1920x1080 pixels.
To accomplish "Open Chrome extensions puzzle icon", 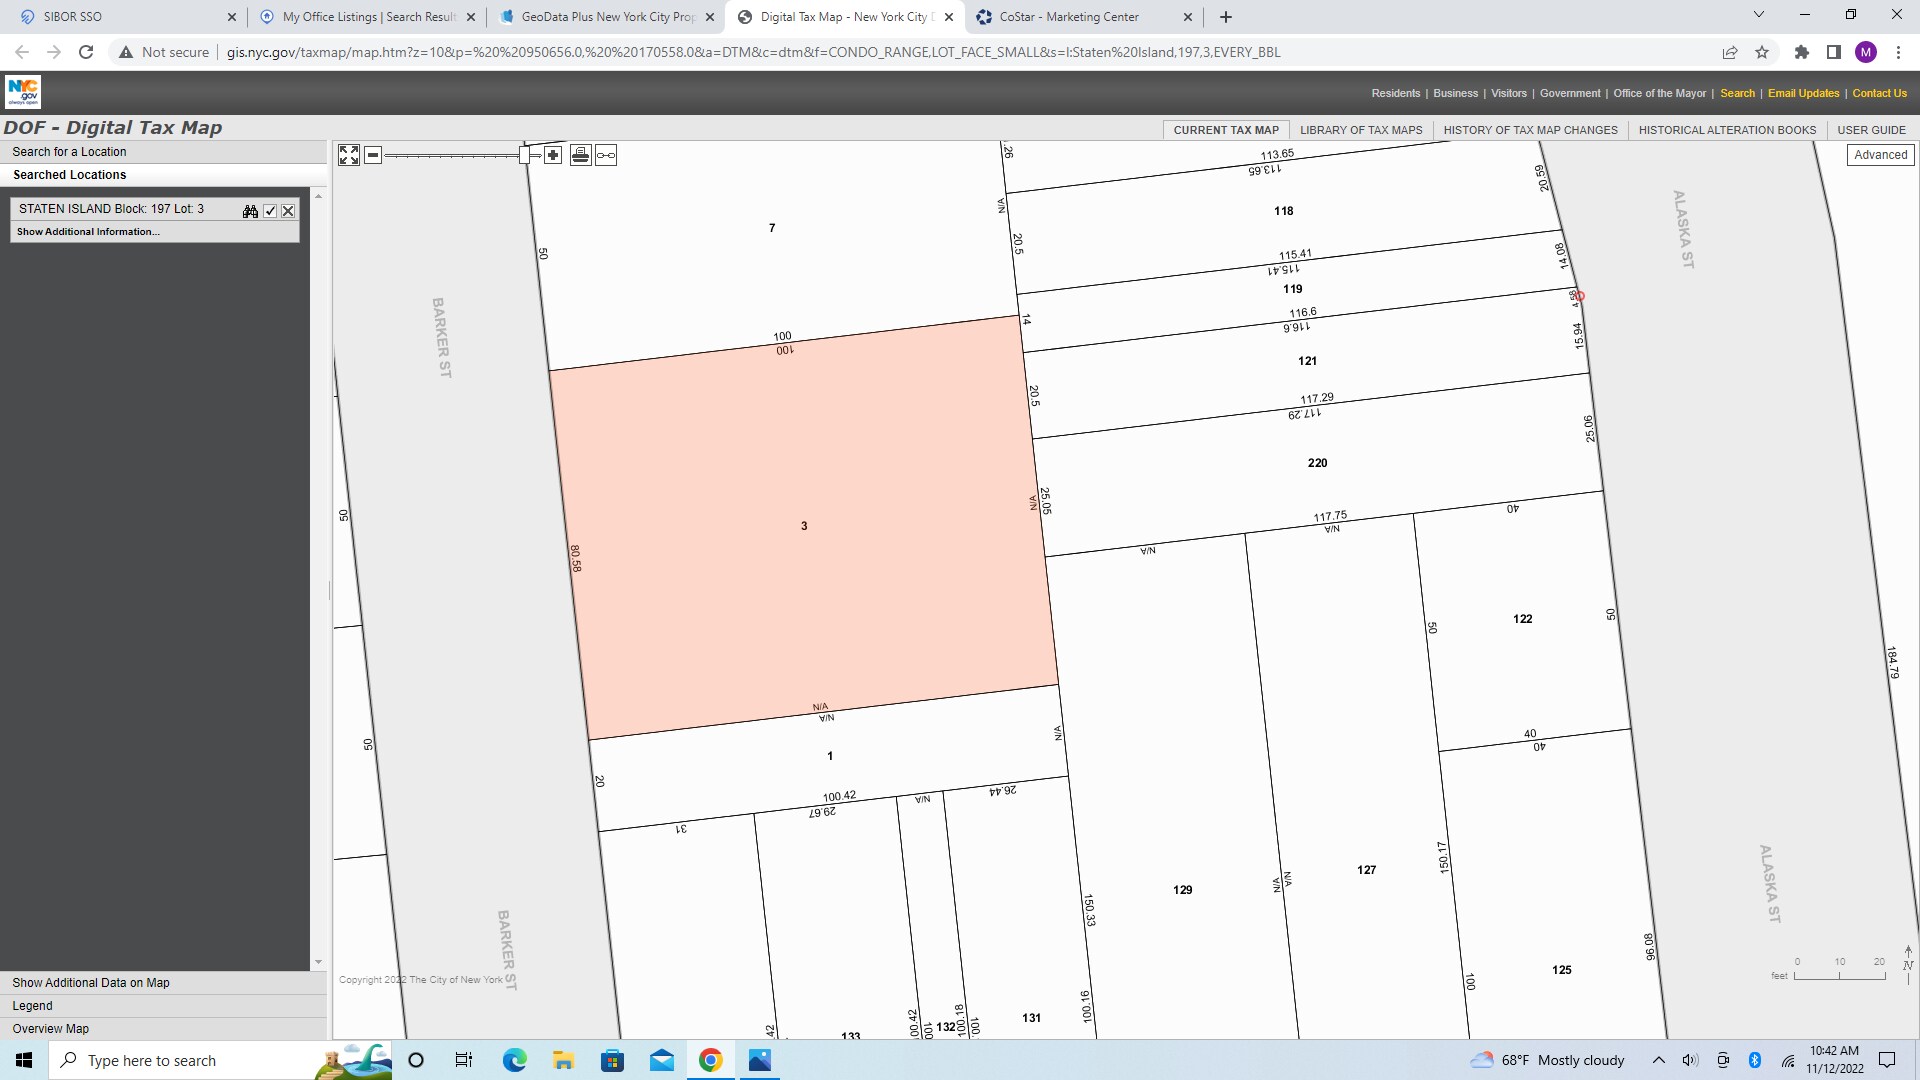I will (x=1801, y=52).
